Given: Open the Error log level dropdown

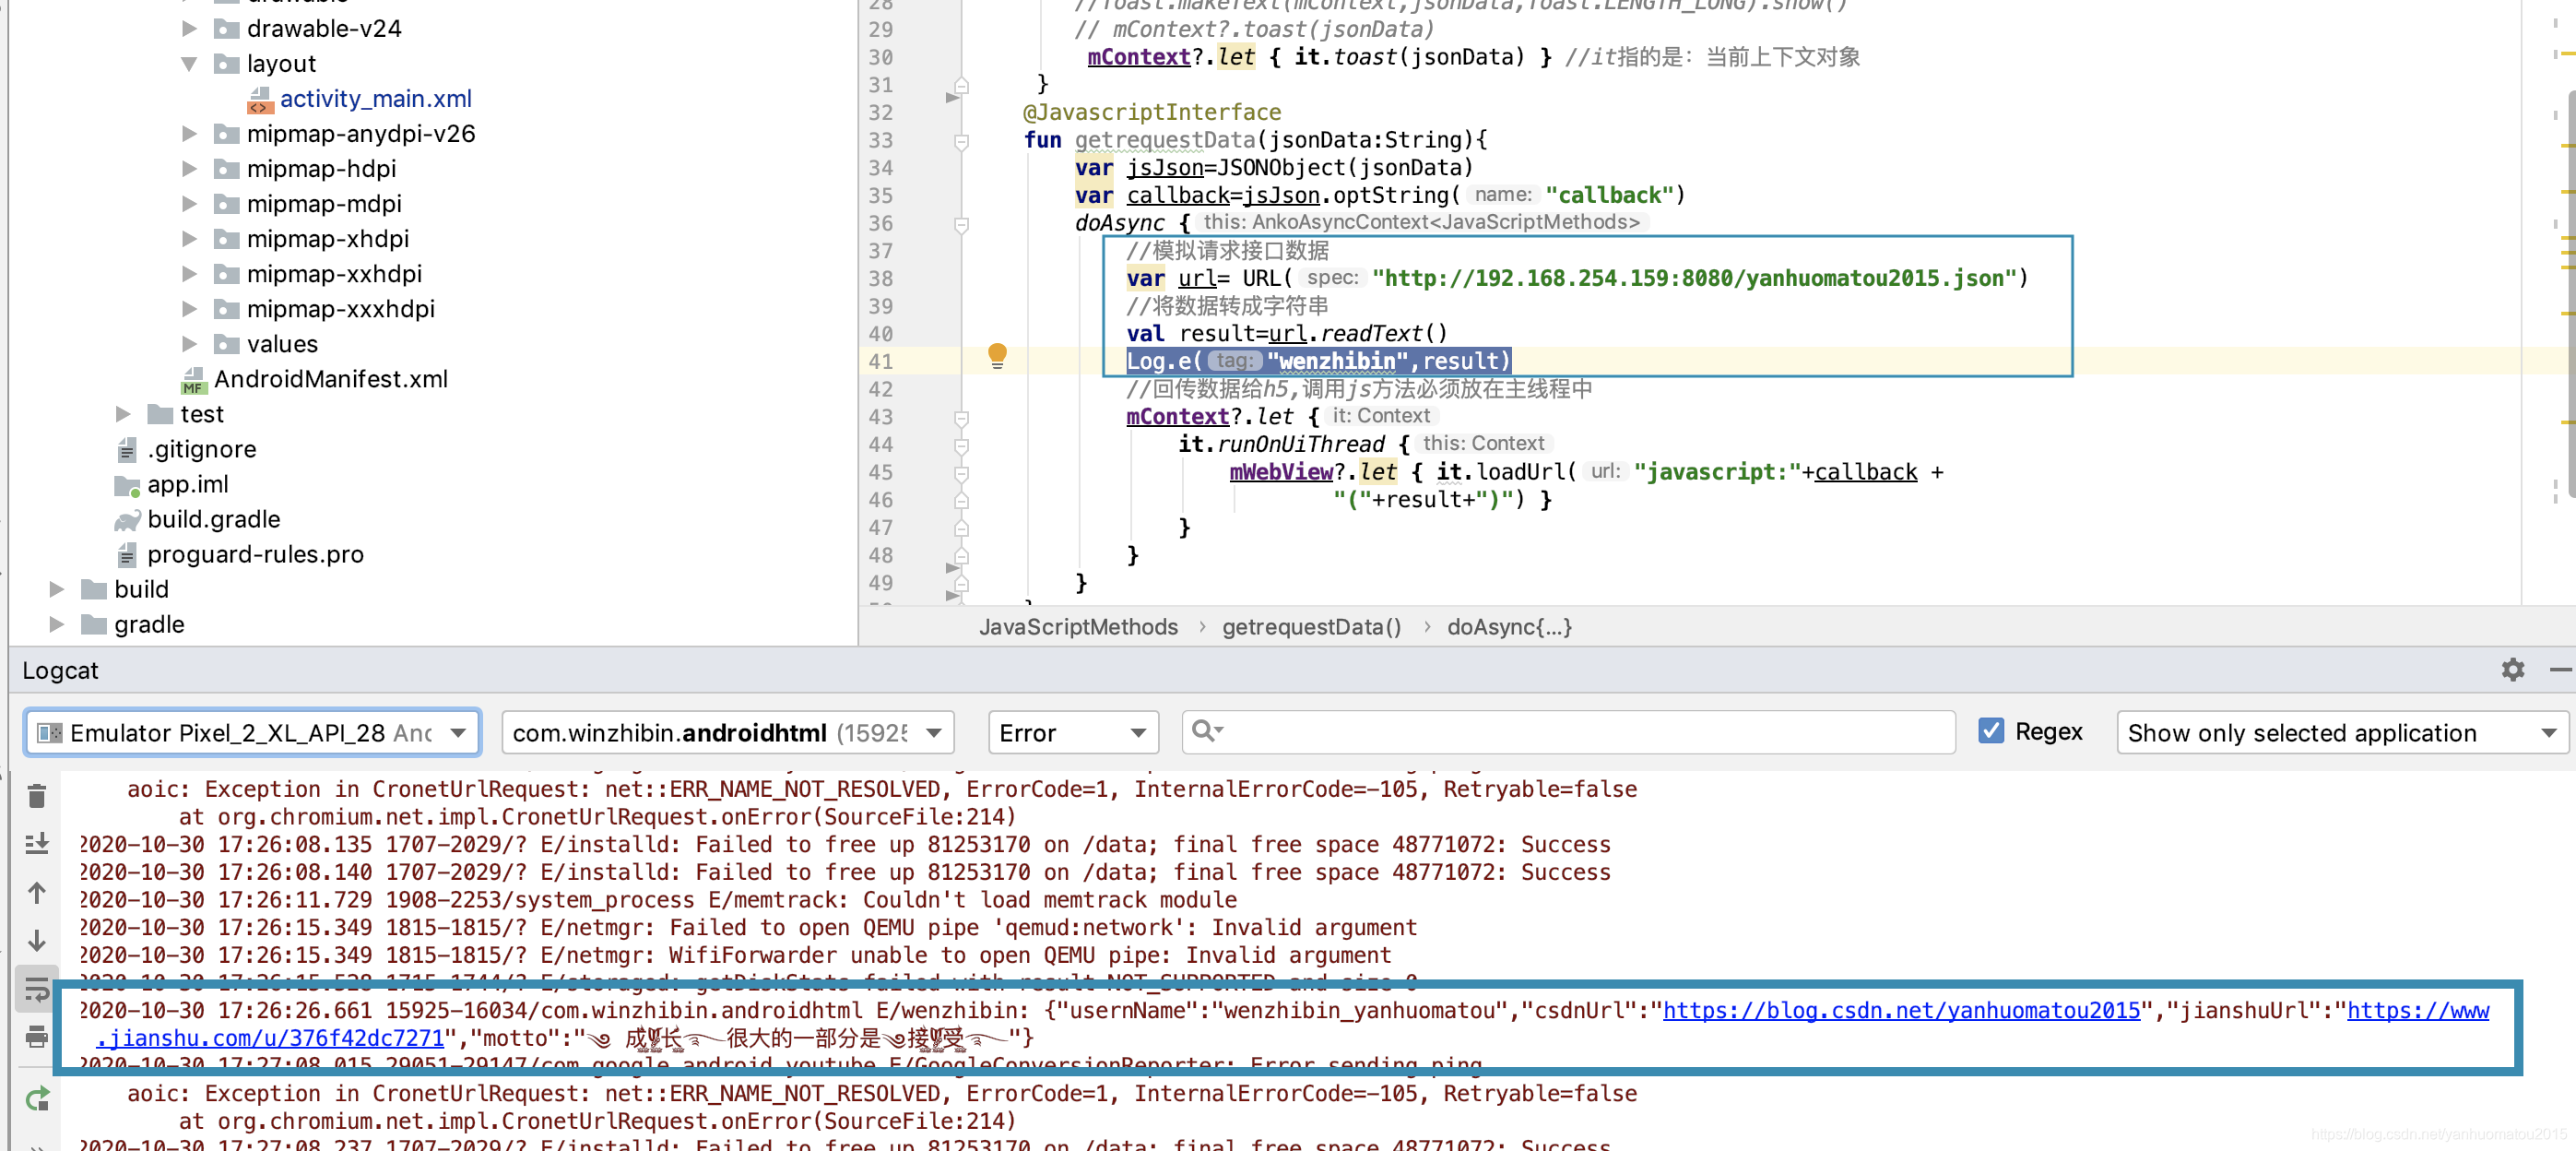Looking at the screenshot, I should (1072, 733).
